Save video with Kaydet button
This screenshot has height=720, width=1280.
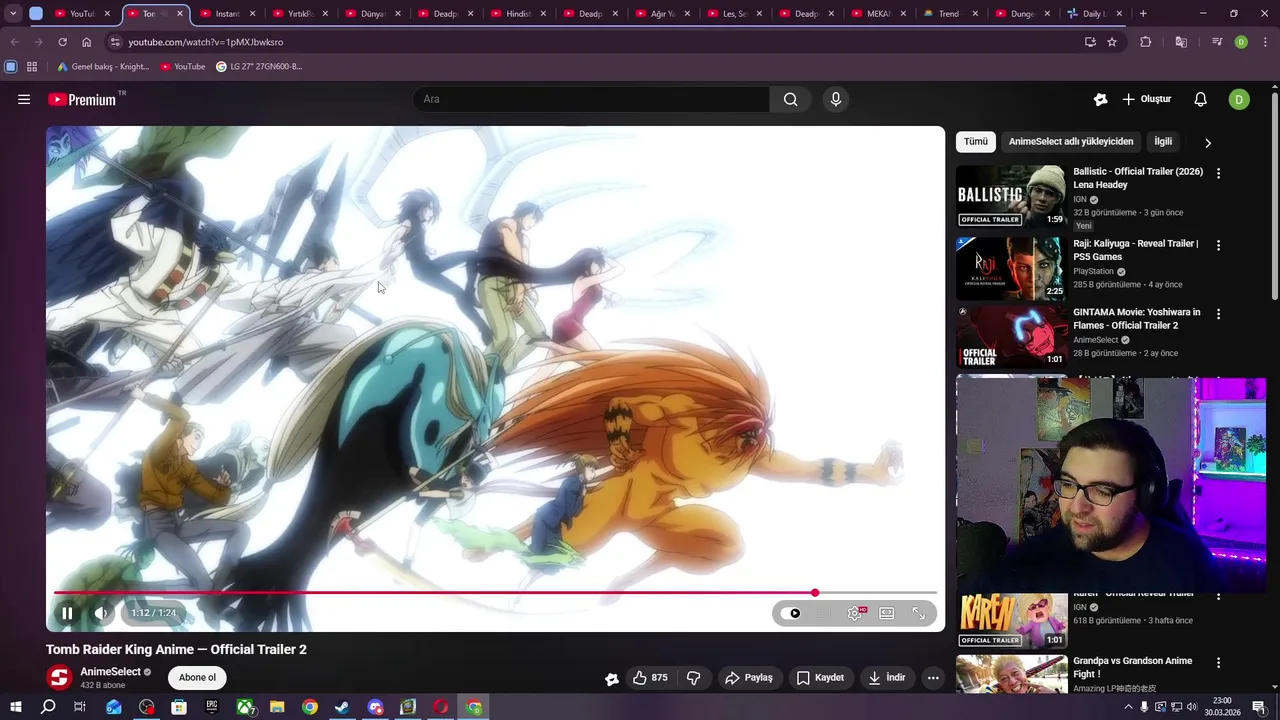[820, 678]
